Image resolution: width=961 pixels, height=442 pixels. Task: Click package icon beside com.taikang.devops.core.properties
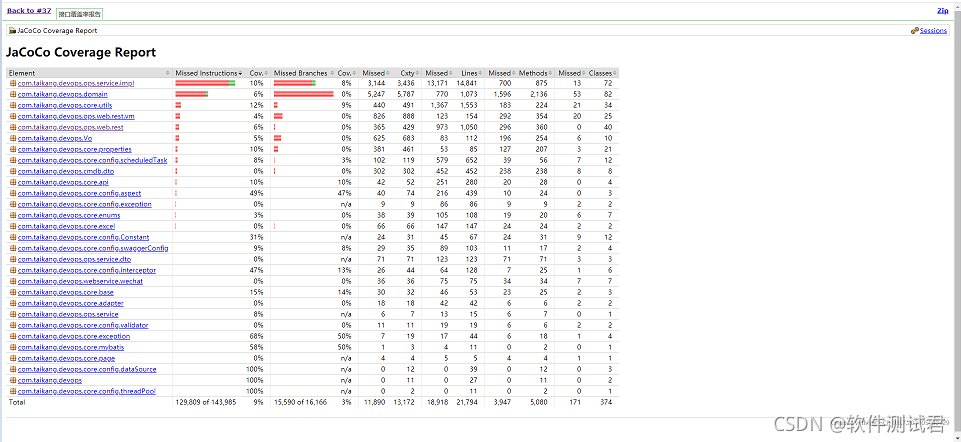click(x=12, y=150)
